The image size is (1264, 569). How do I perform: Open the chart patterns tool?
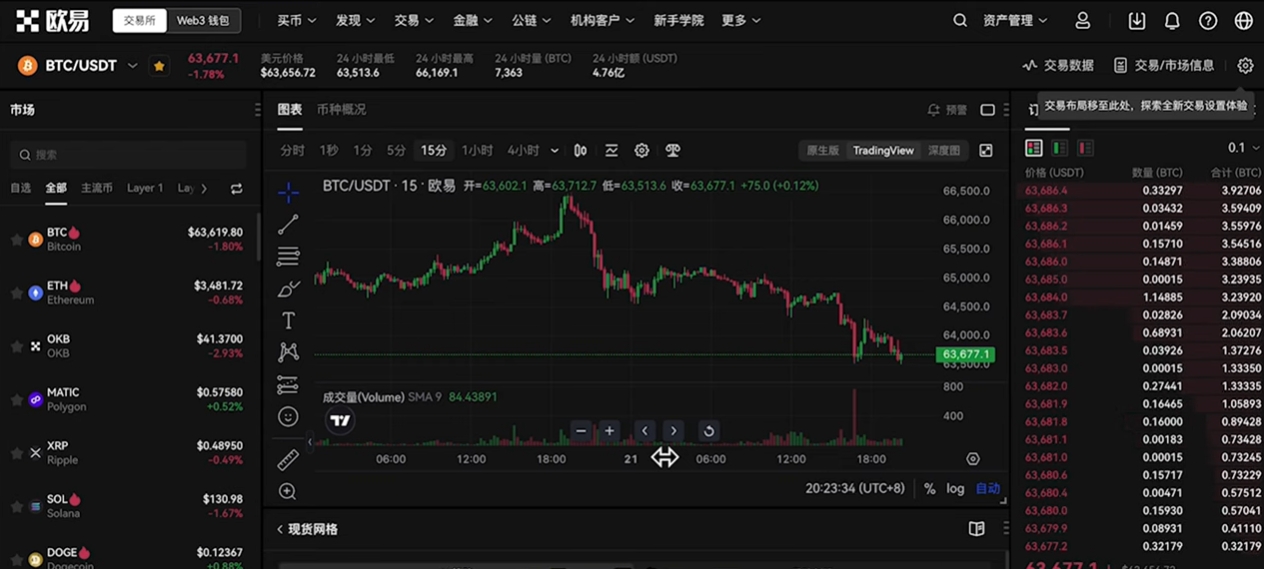point(288,352)
